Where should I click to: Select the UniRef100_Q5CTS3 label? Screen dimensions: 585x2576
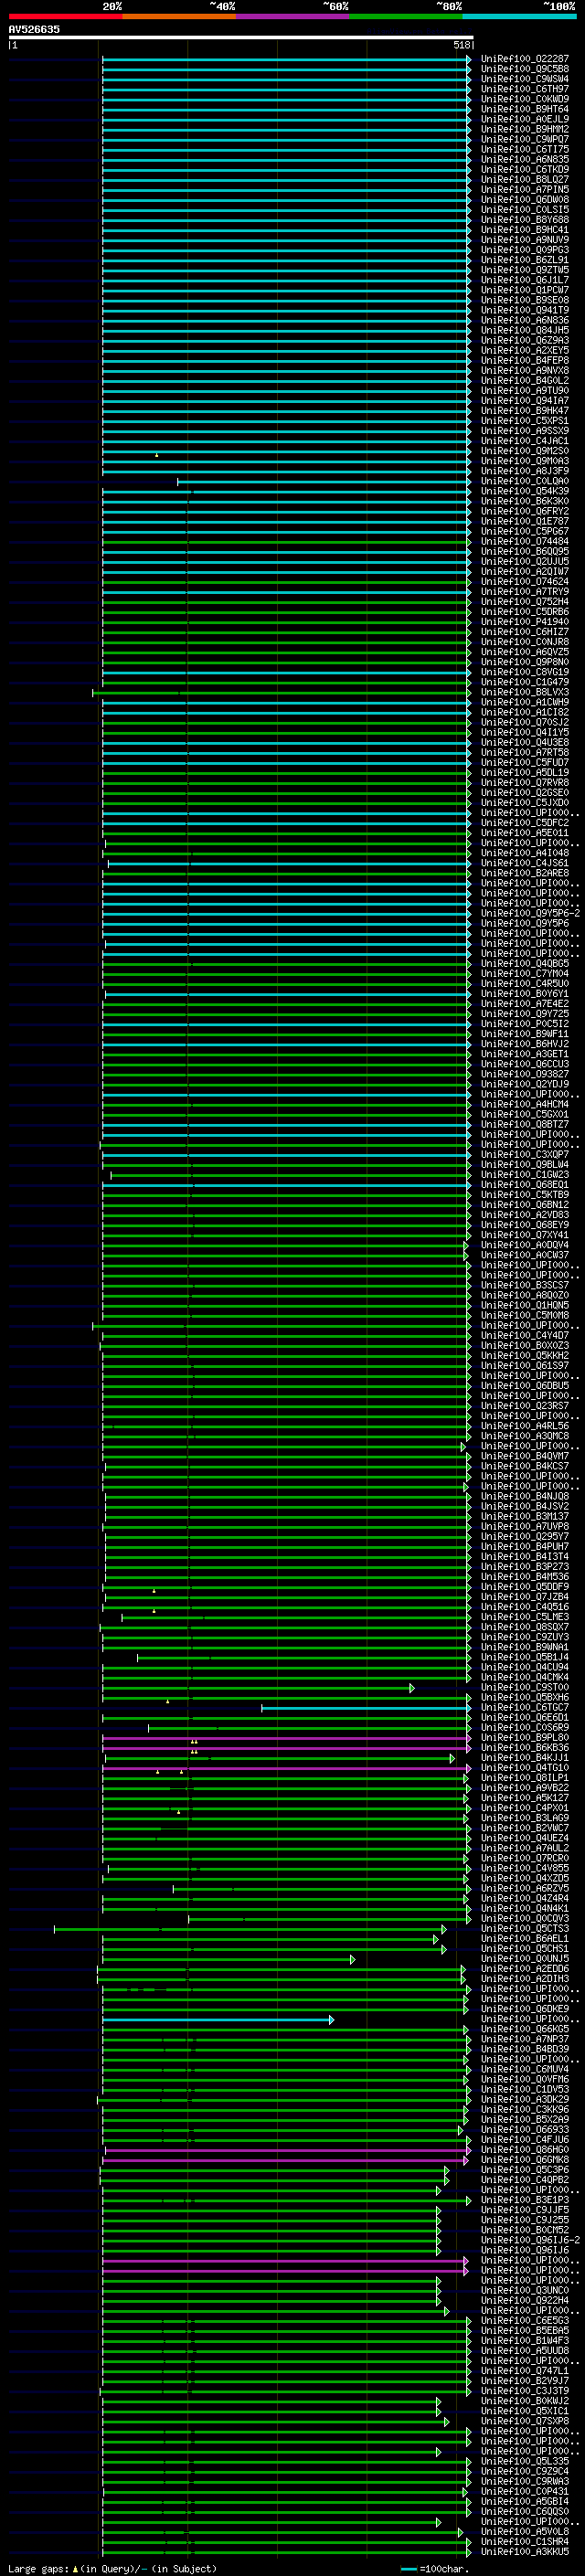pos(524,1929)
